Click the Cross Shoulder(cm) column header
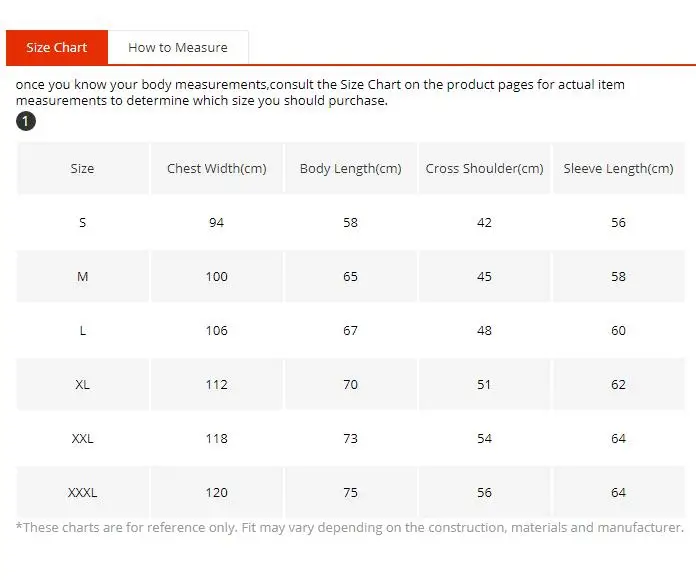 pos(484,169)
